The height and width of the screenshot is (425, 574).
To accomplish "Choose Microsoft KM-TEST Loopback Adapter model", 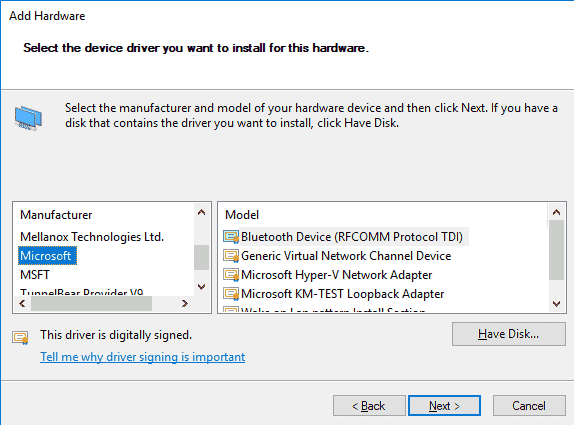I will 342,294.
